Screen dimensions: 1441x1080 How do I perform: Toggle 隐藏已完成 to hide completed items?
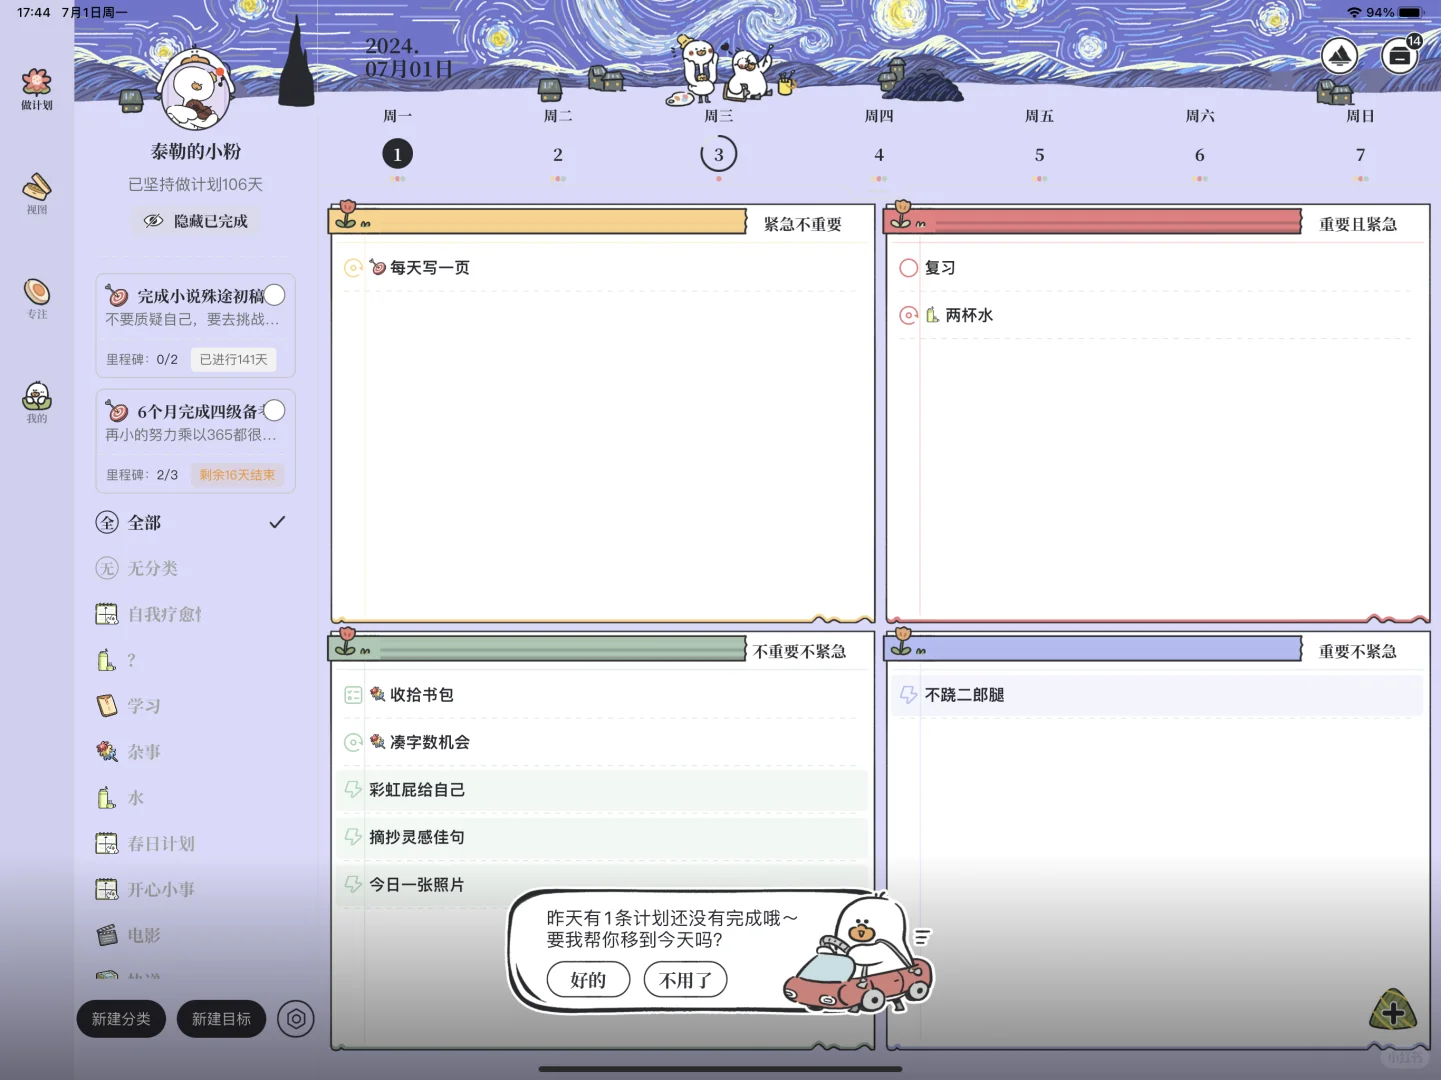click(196, 221)
